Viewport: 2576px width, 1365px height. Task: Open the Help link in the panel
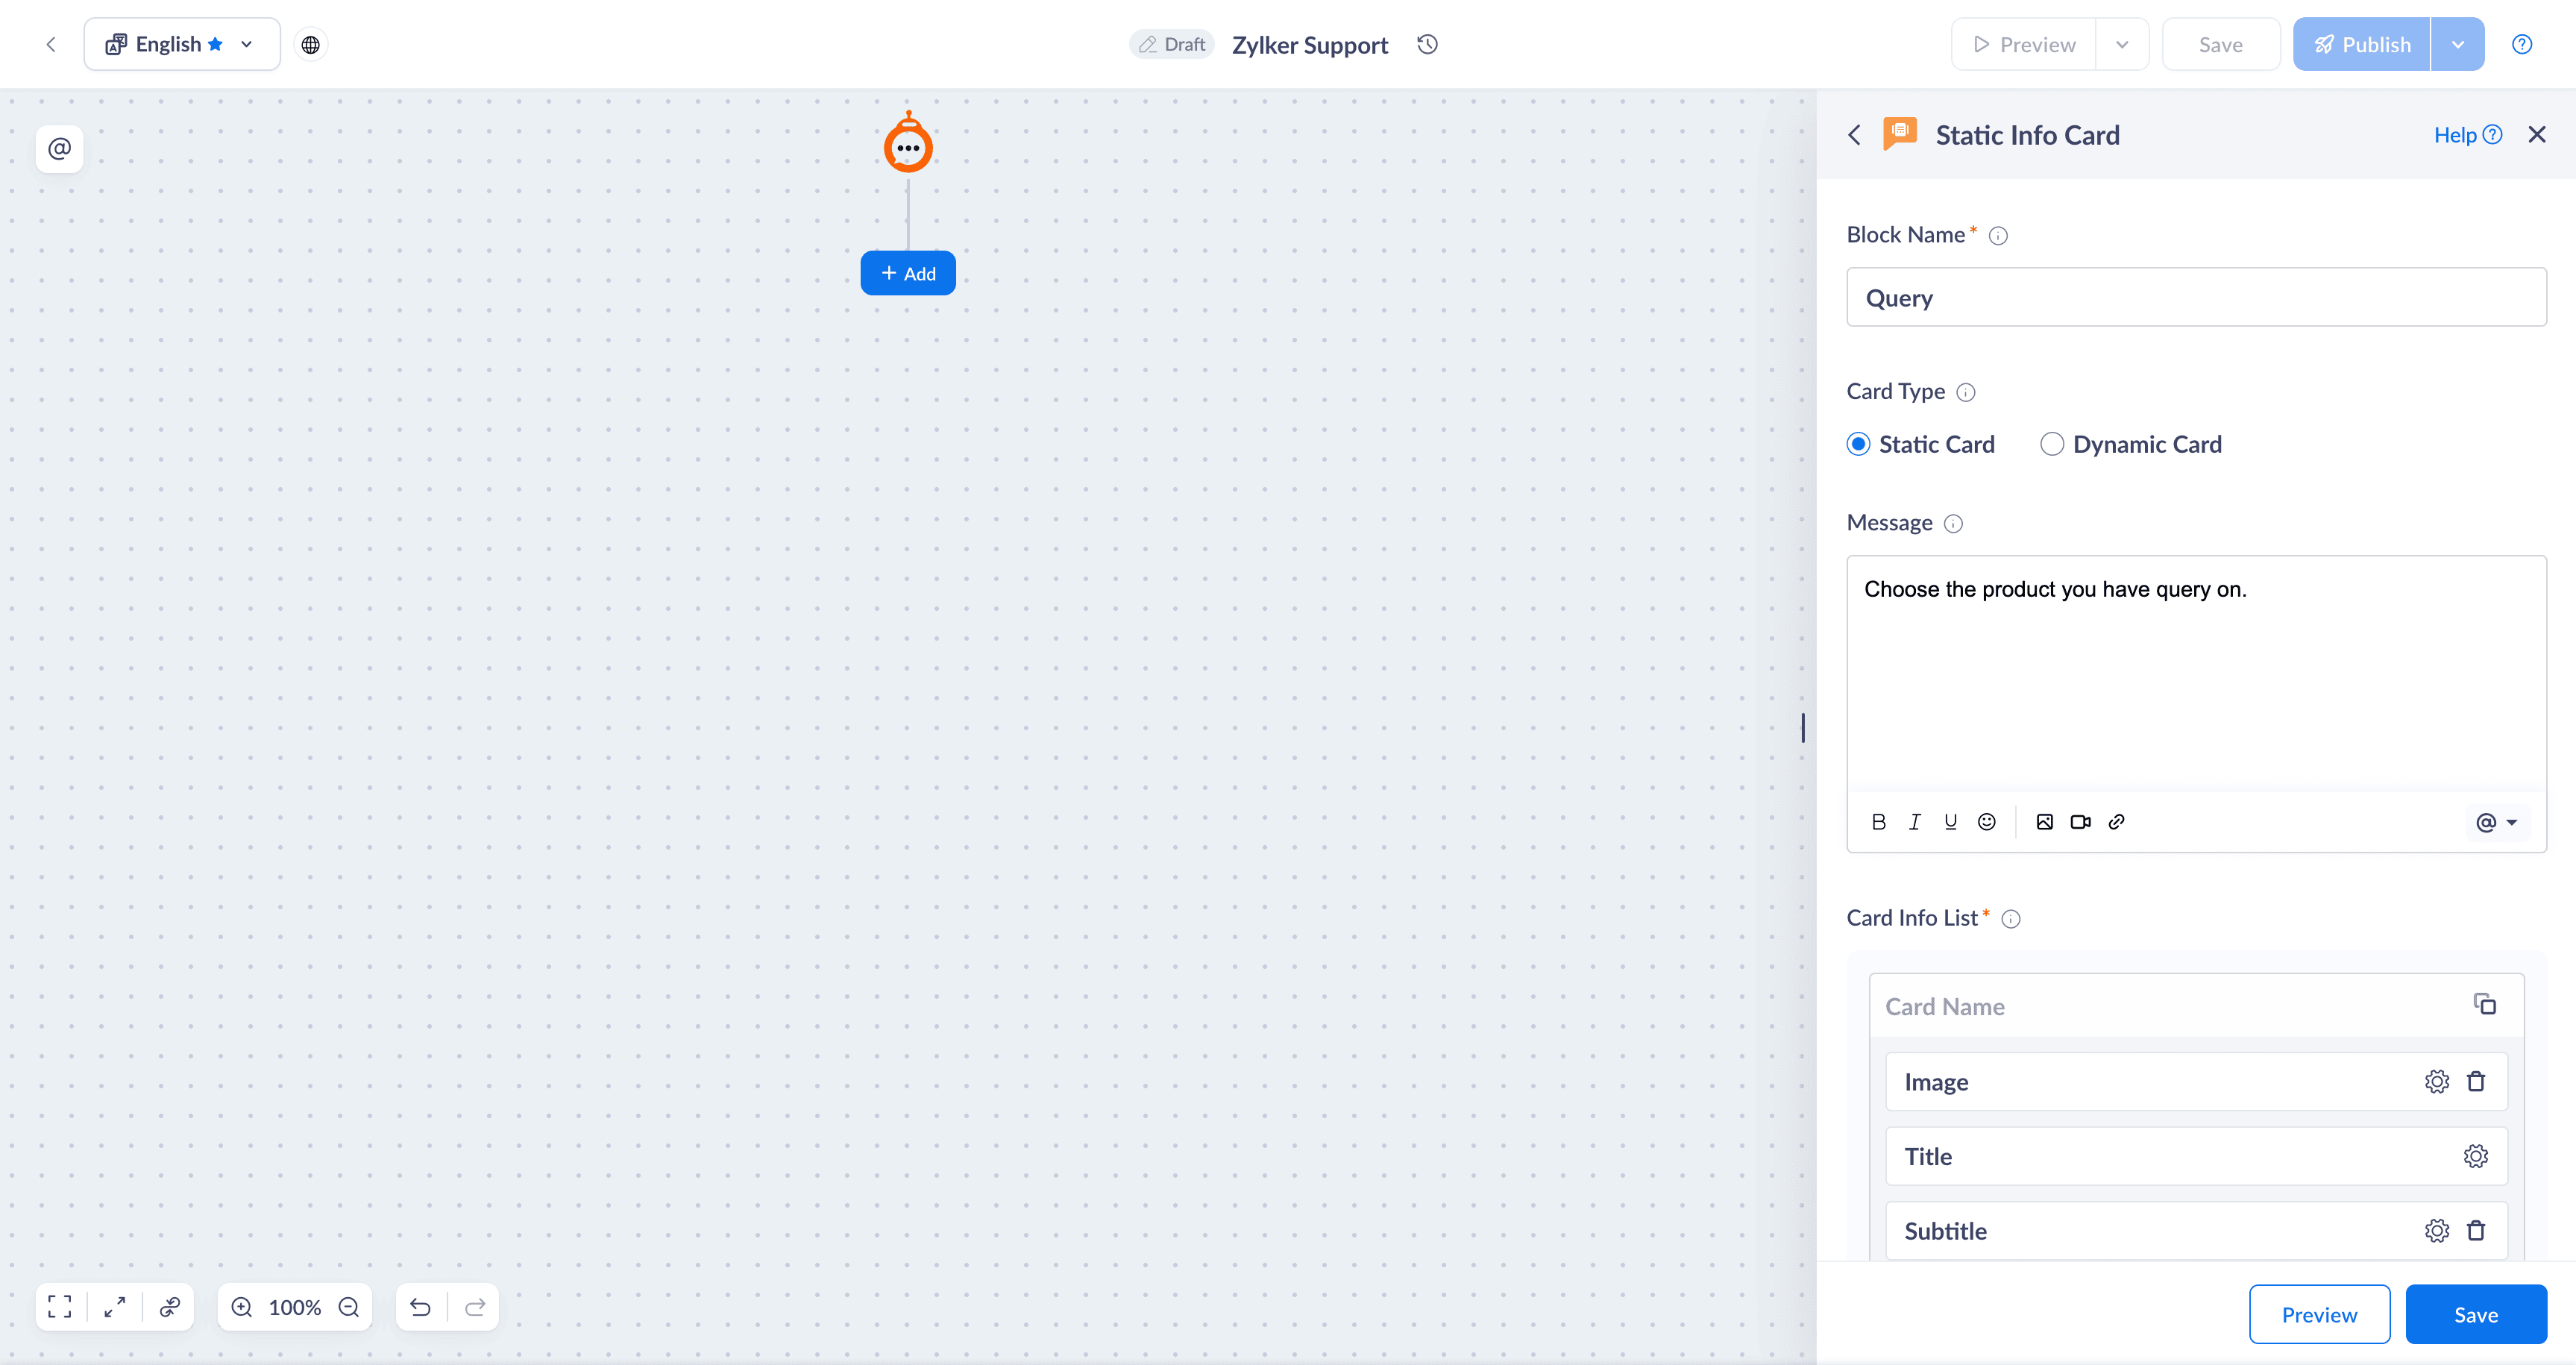tap(2466, 135)
